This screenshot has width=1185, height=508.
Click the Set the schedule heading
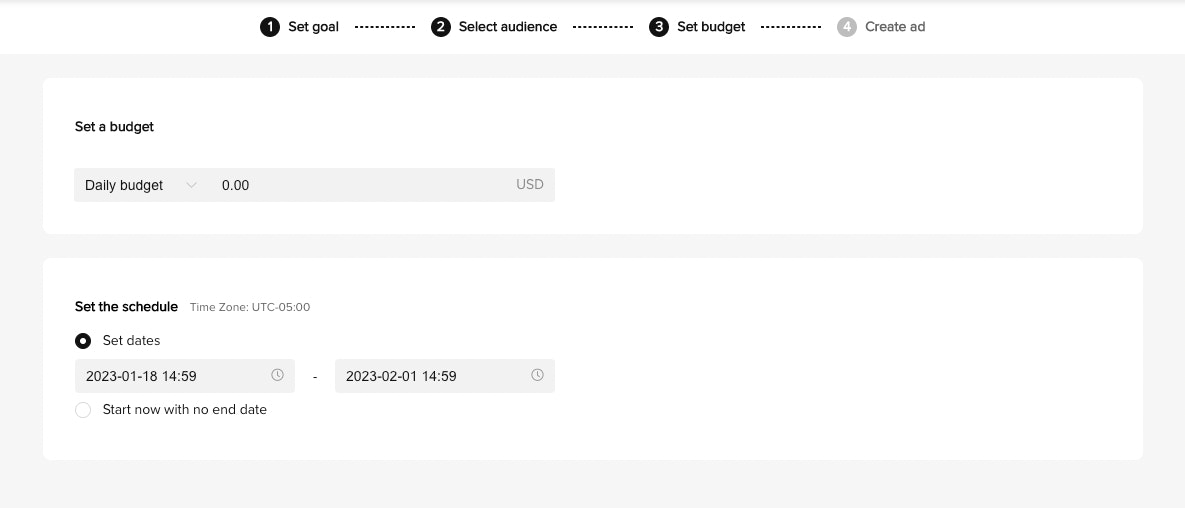(x=126, y=307)
